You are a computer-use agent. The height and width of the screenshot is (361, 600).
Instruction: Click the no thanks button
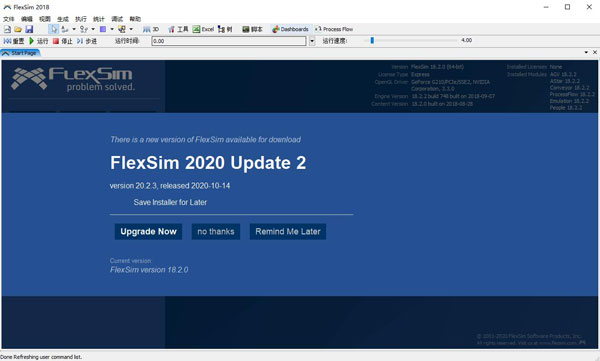point(216,232)
